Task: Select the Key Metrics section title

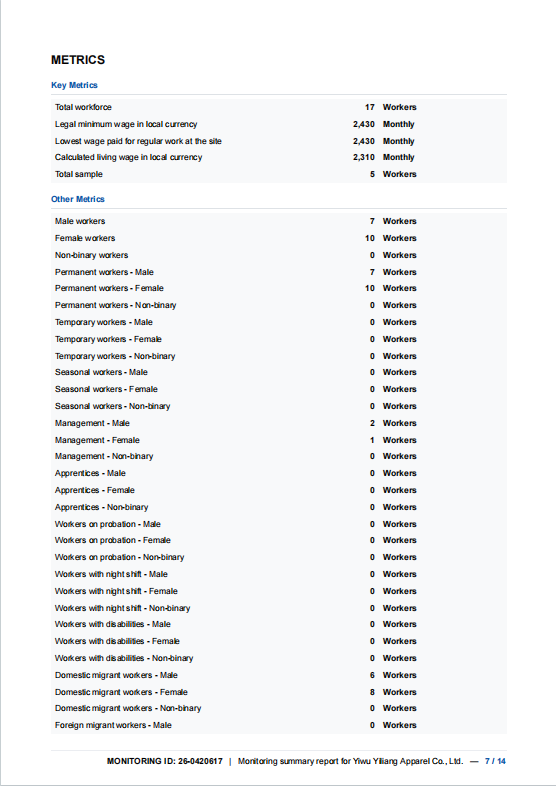Action: (x=74, y=85)
